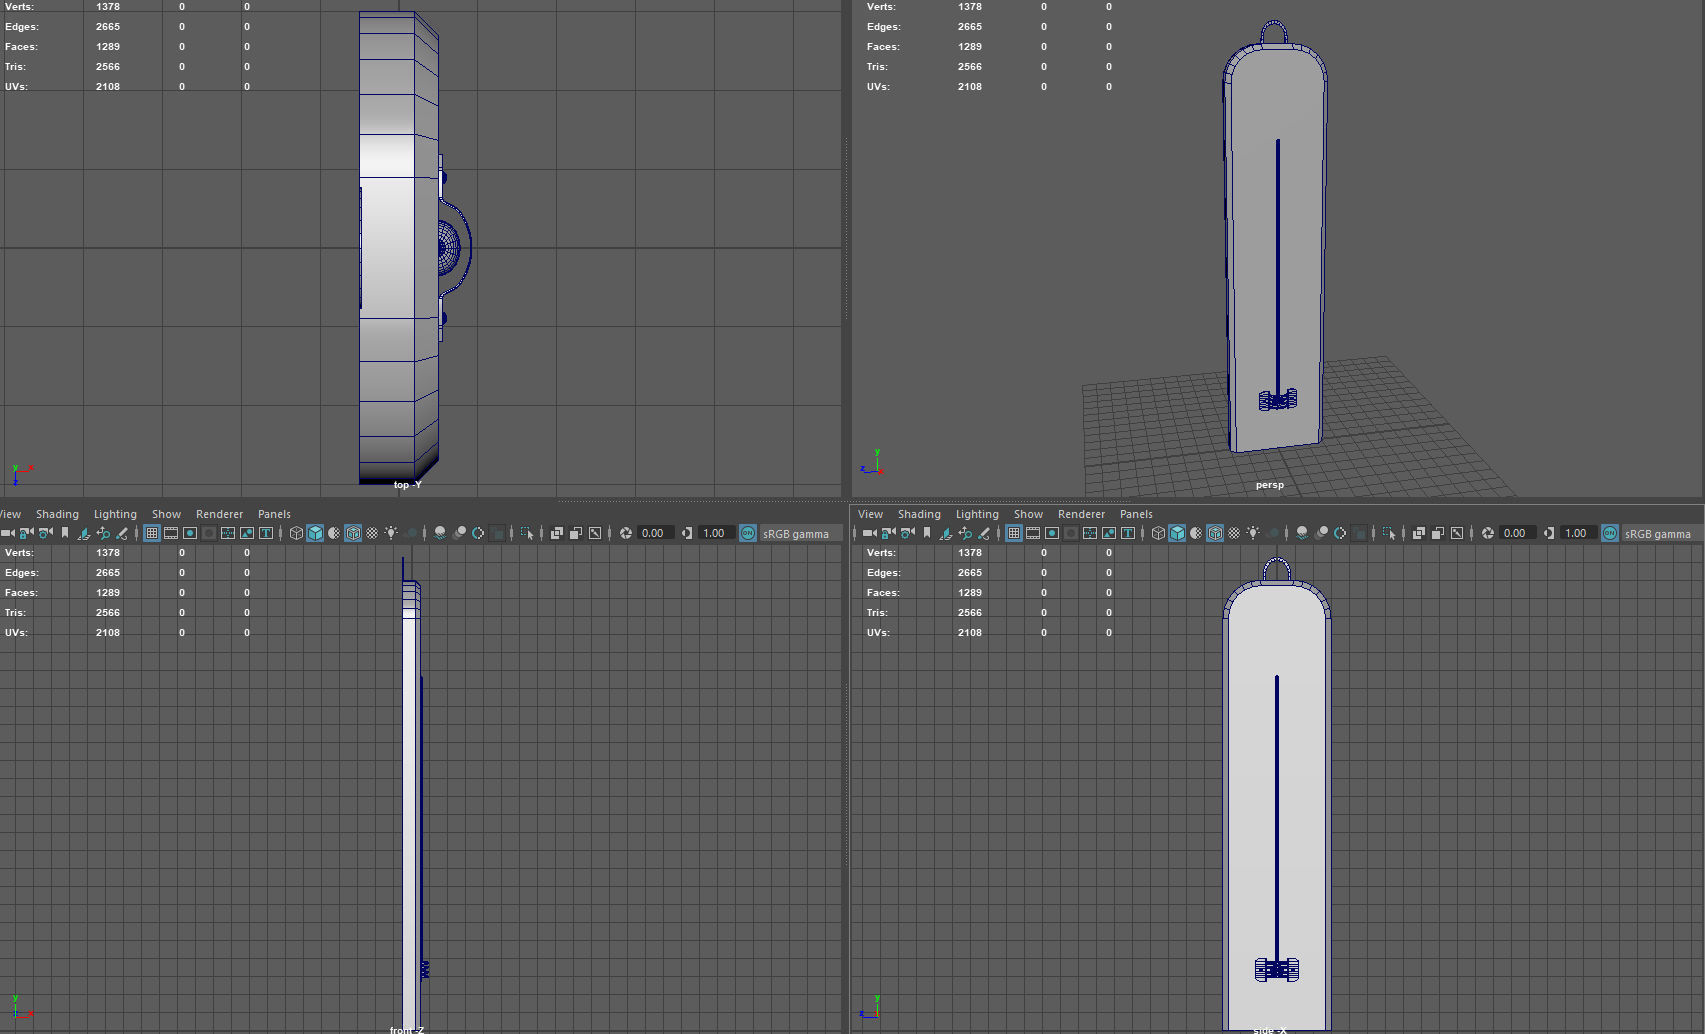
Task: Open camera bookmarks in front view panel
Action: tap(65, 533)
